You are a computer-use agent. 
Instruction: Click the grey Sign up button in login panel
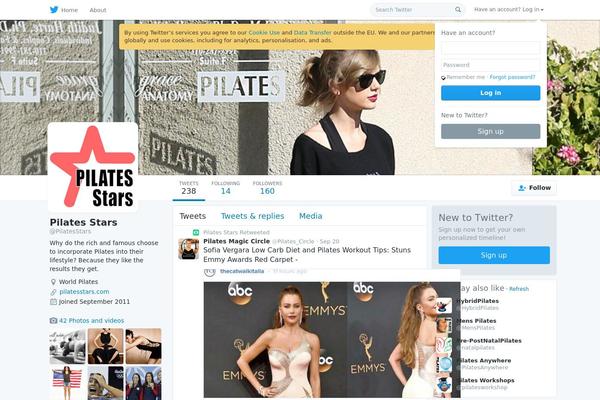pos(491,131)
